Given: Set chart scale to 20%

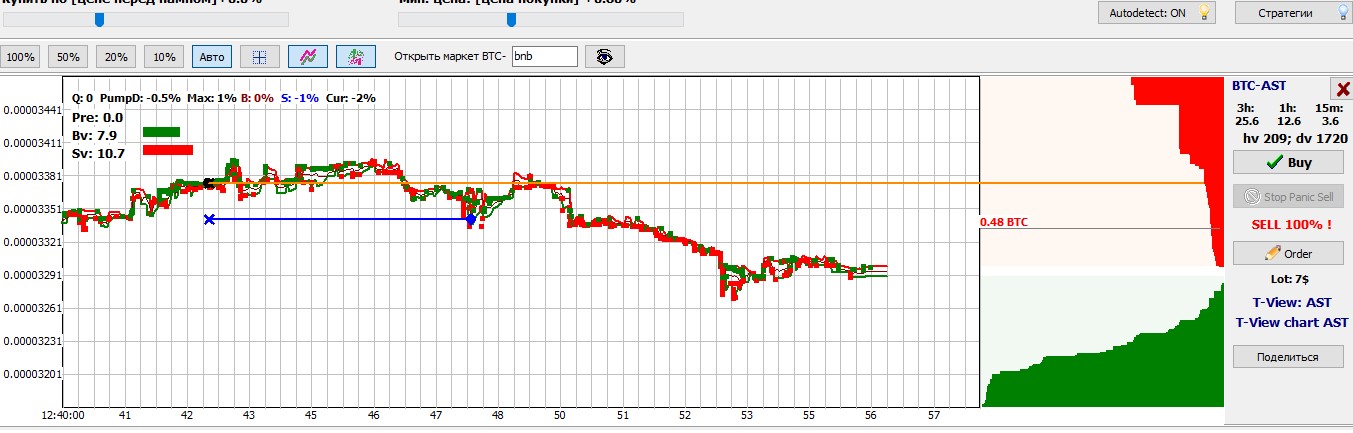Looking at the screenshot, I should [116, 57].
